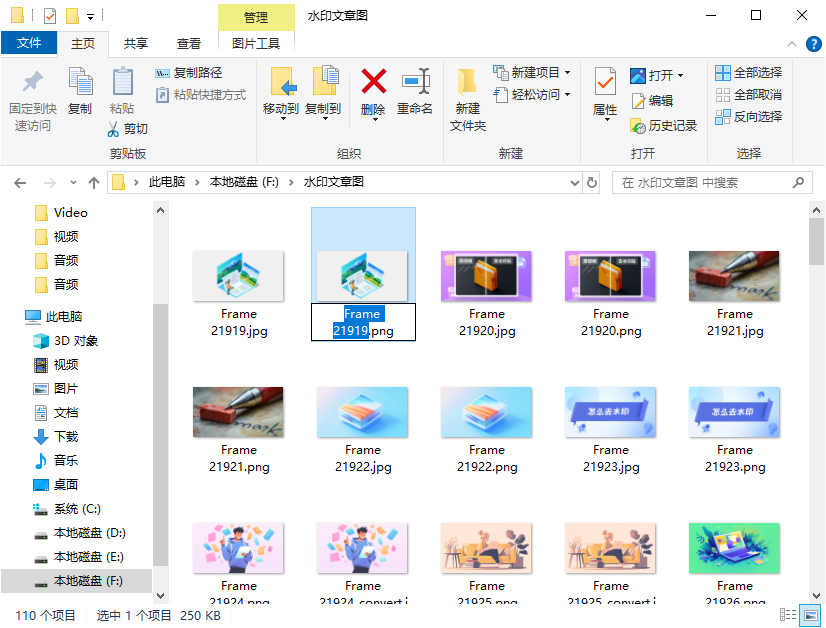
Task: Select the Frame 21922.png thumbnail
Action: click(x=486, y=412)
